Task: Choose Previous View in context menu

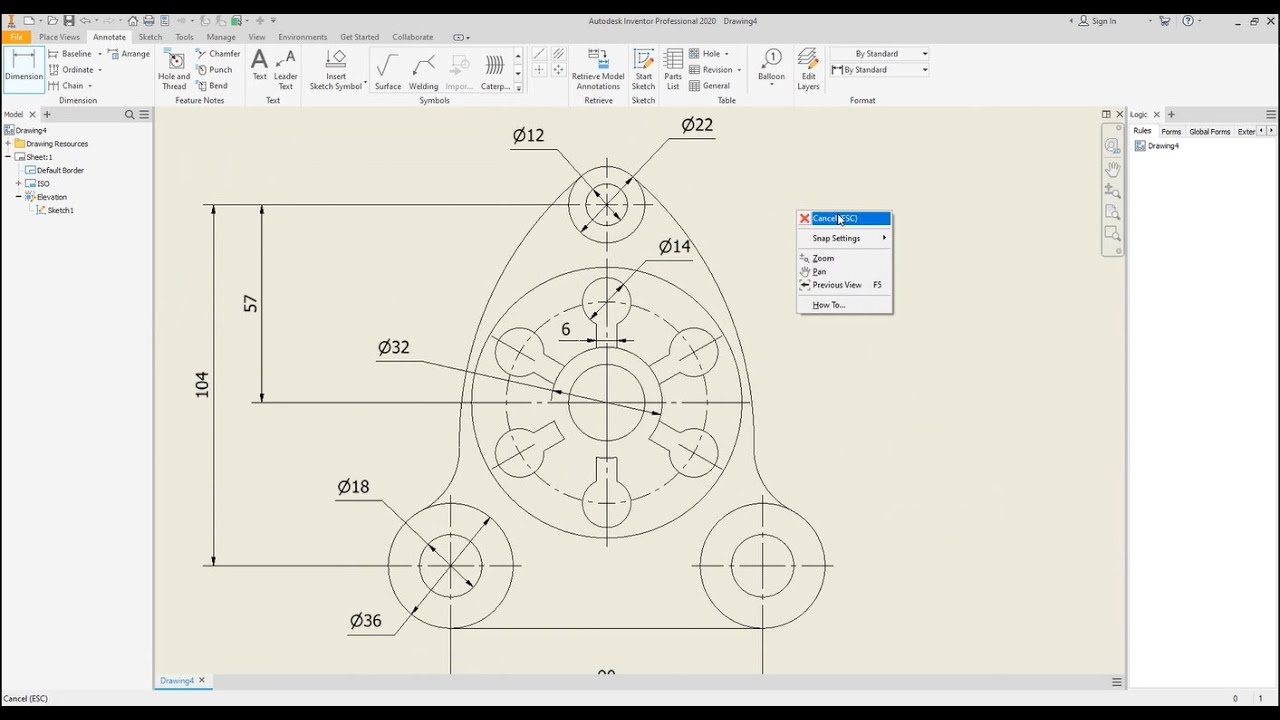Action: [x=843, y=285]
